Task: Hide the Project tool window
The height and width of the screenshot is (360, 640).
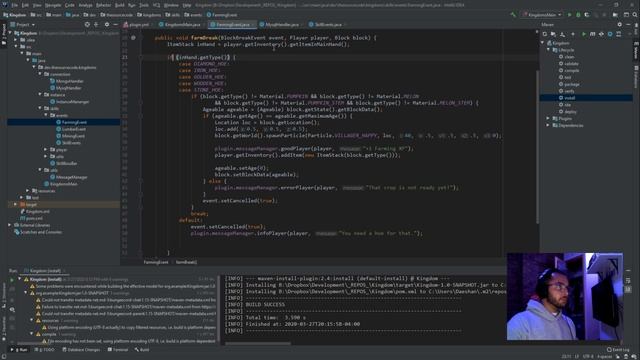Action: (116, 24)
